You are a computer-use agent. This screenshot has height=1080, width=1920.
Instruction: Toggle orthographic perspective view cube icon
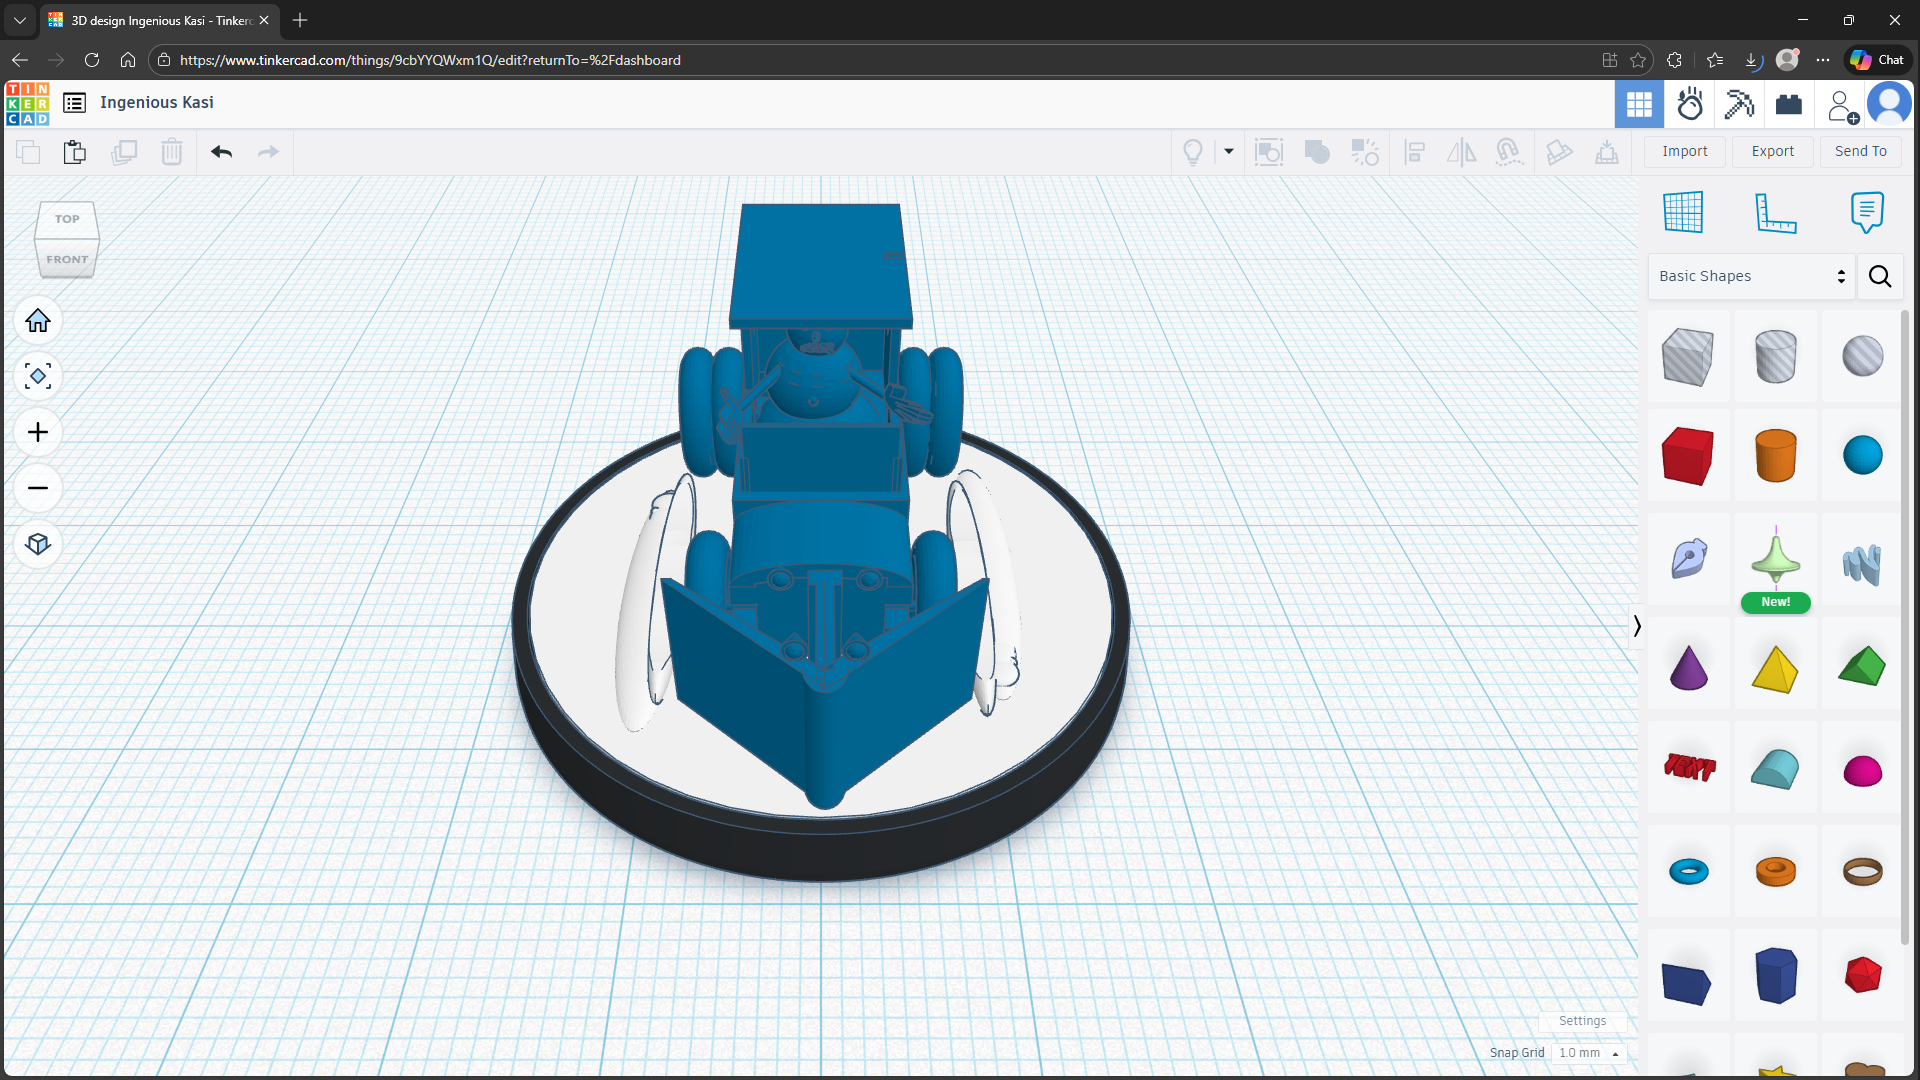(38, 544)
